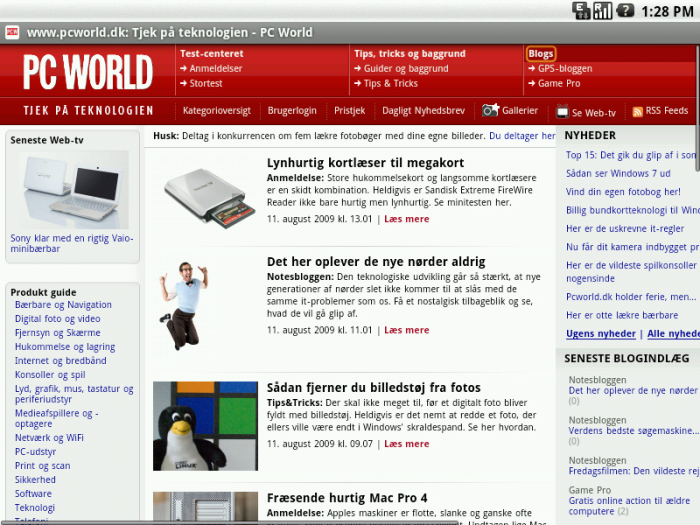Viewport: 700px width, 525px height.
Task: Tap the signal strength status icon
Action: (x=602, y=10)
